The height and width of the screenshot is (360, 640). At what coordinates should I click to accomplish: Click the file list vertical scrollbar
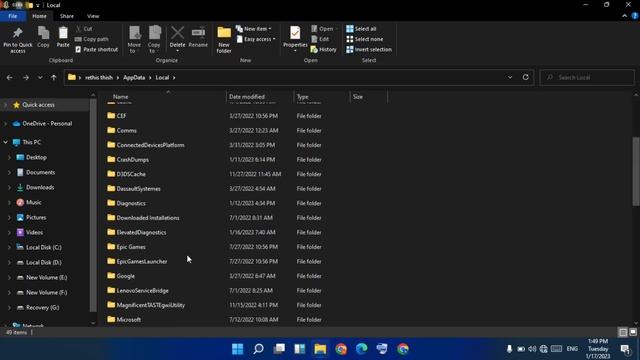tap(636, 171)
